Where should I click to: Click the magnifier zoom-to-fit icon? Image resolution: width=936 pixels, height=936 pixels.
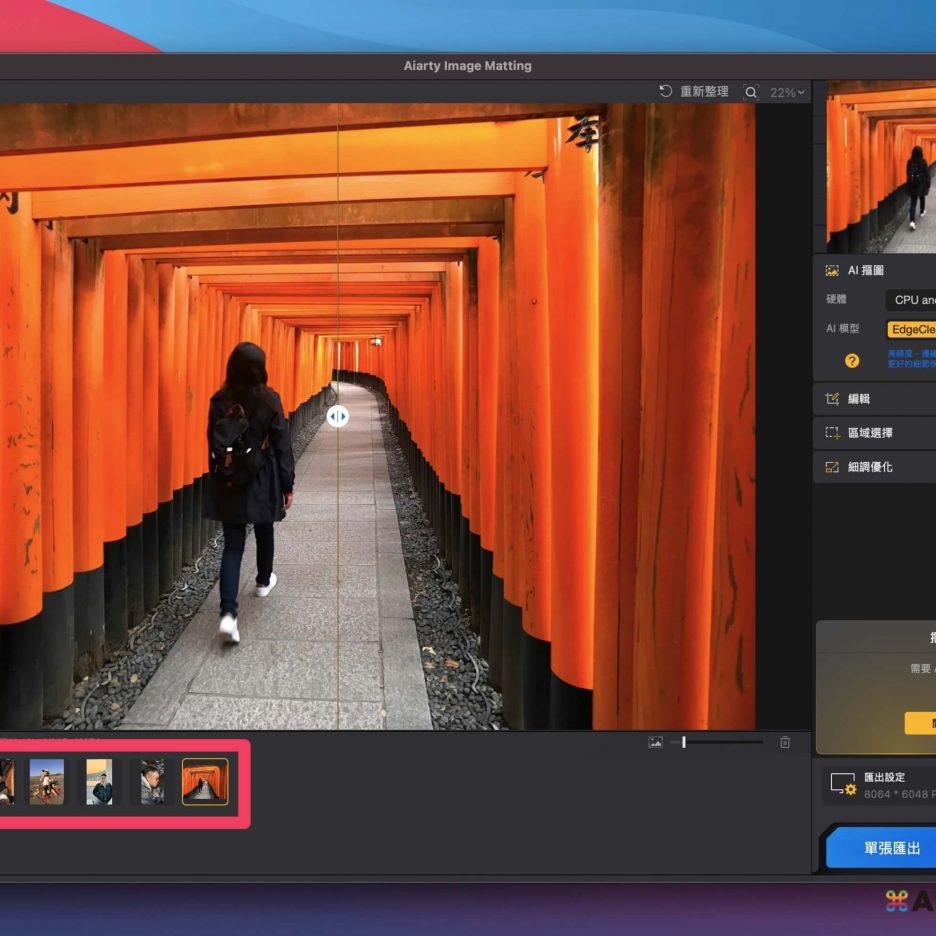tap(751, 92)
